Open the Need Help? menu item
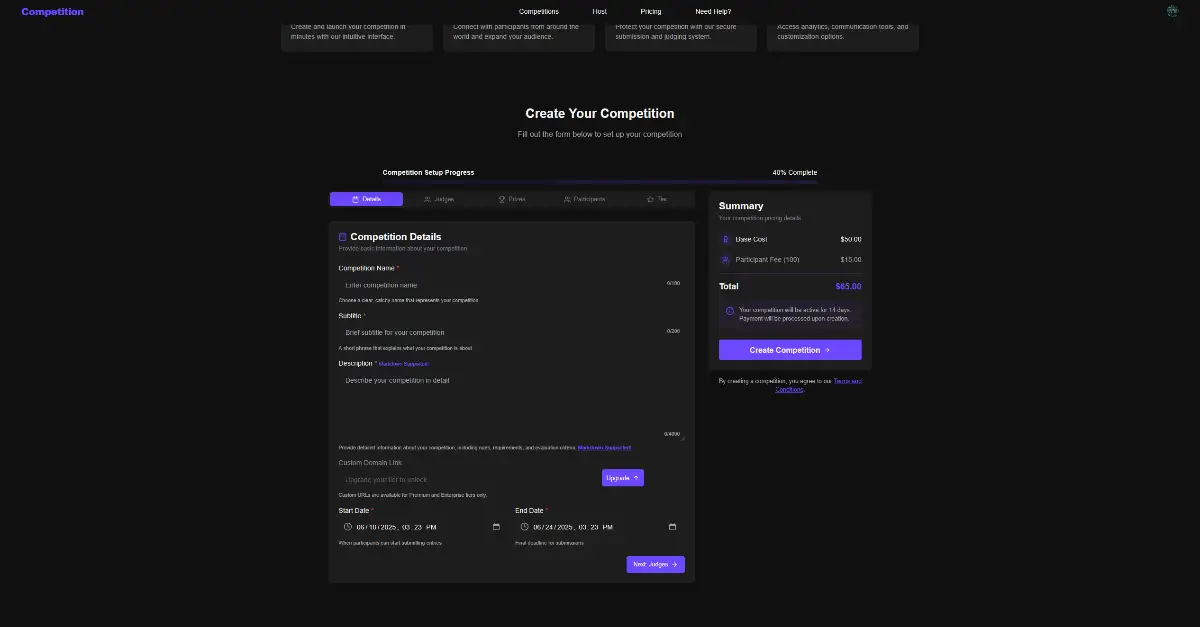 [x=713, y=11]
